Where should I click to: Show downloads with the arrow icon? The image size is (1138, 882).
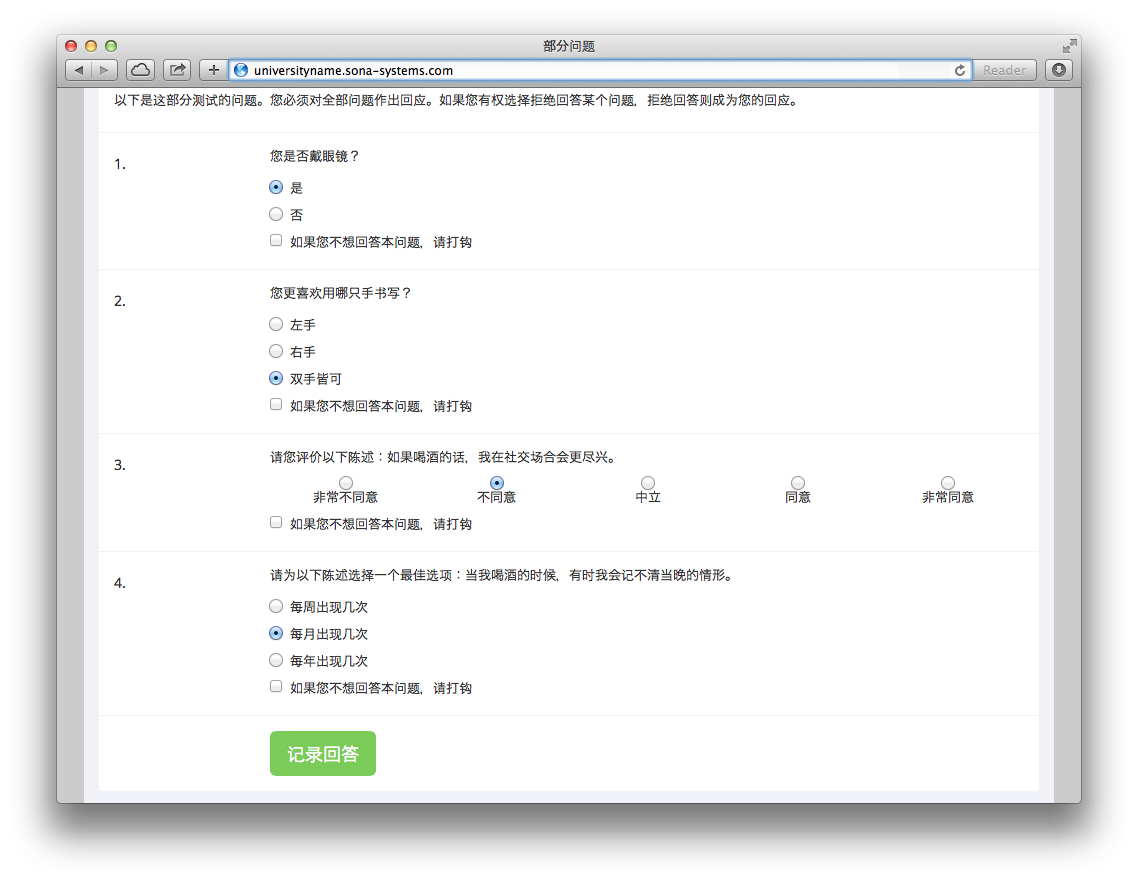coord(1059,70)
